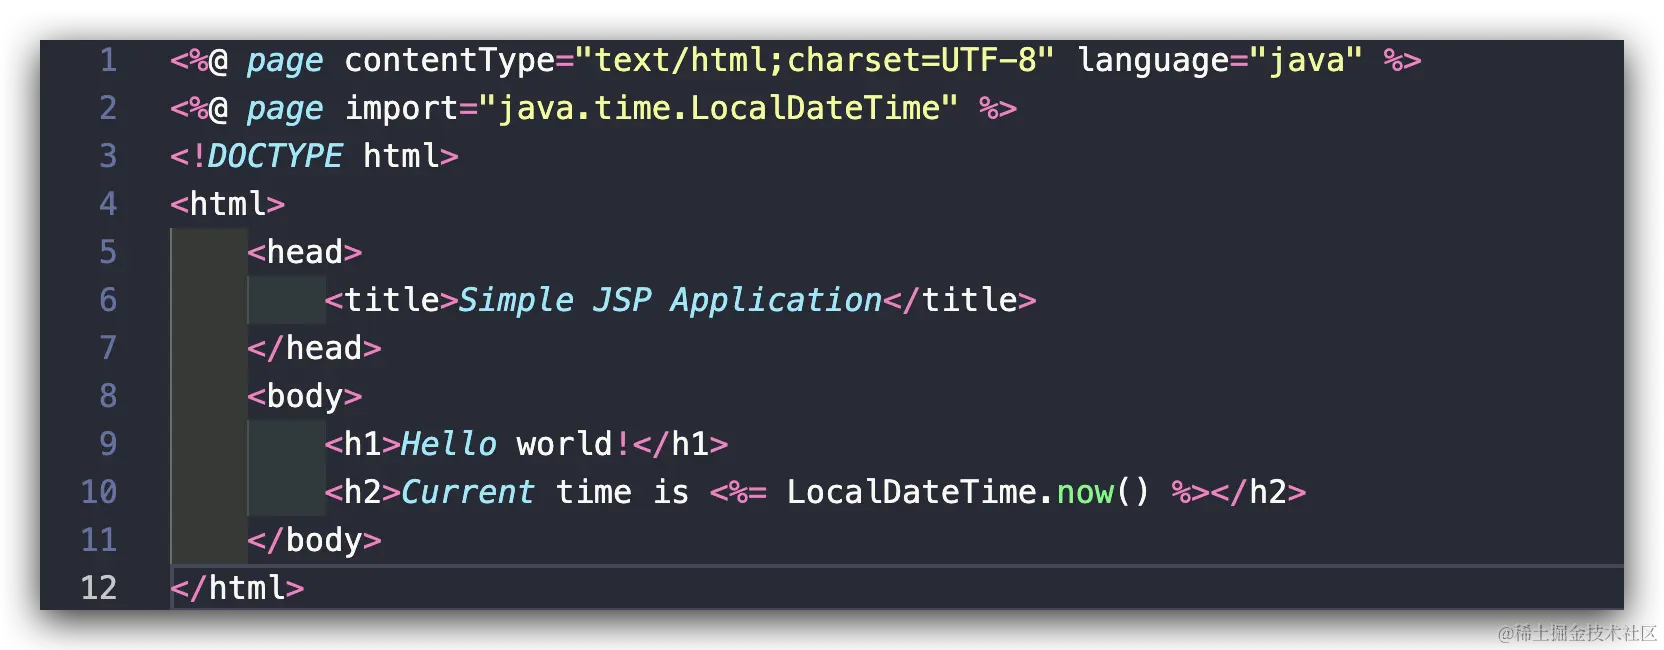Click the word Application in the title

(776, 301)
